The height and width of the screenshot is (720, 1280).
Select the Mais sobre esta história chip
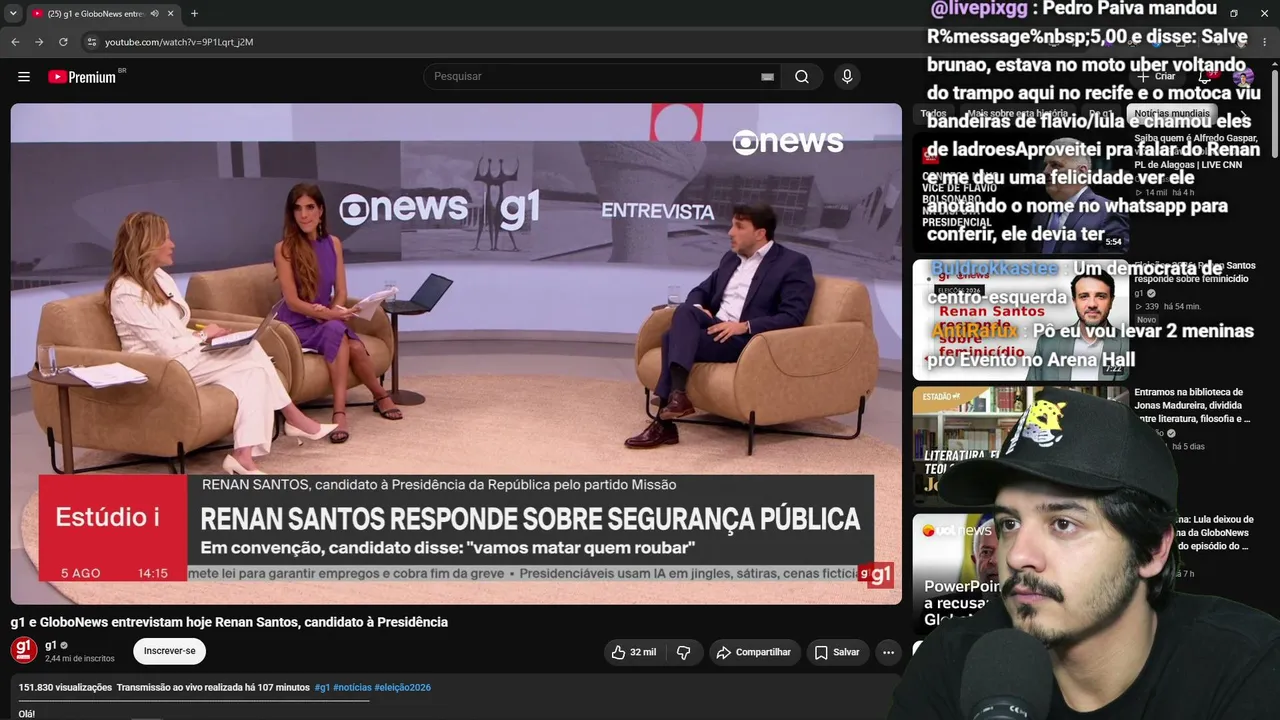(1017, 114)
